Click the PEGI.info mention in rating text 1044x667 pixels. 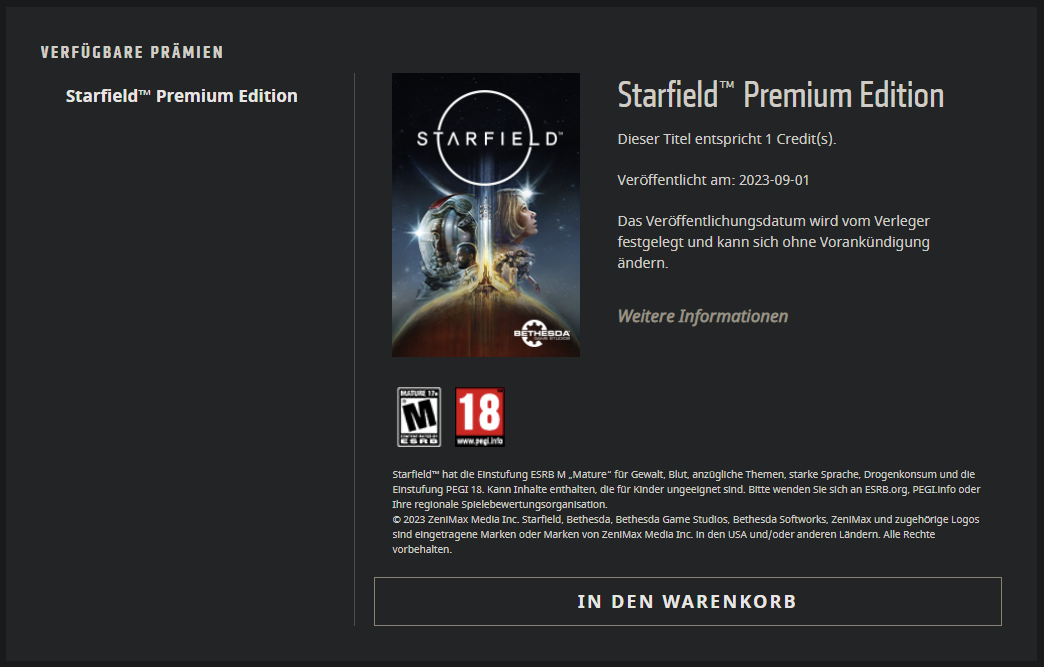933,489
